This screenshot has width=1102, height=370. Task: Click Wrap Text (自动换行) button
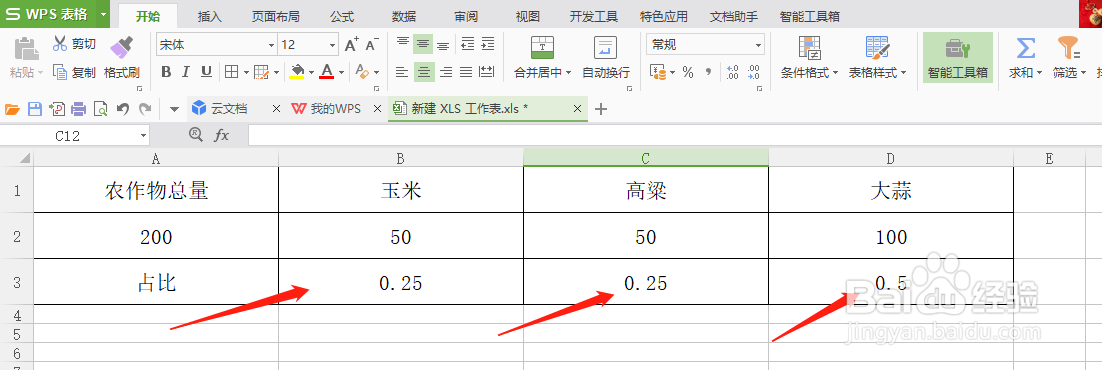coord(605,58)
